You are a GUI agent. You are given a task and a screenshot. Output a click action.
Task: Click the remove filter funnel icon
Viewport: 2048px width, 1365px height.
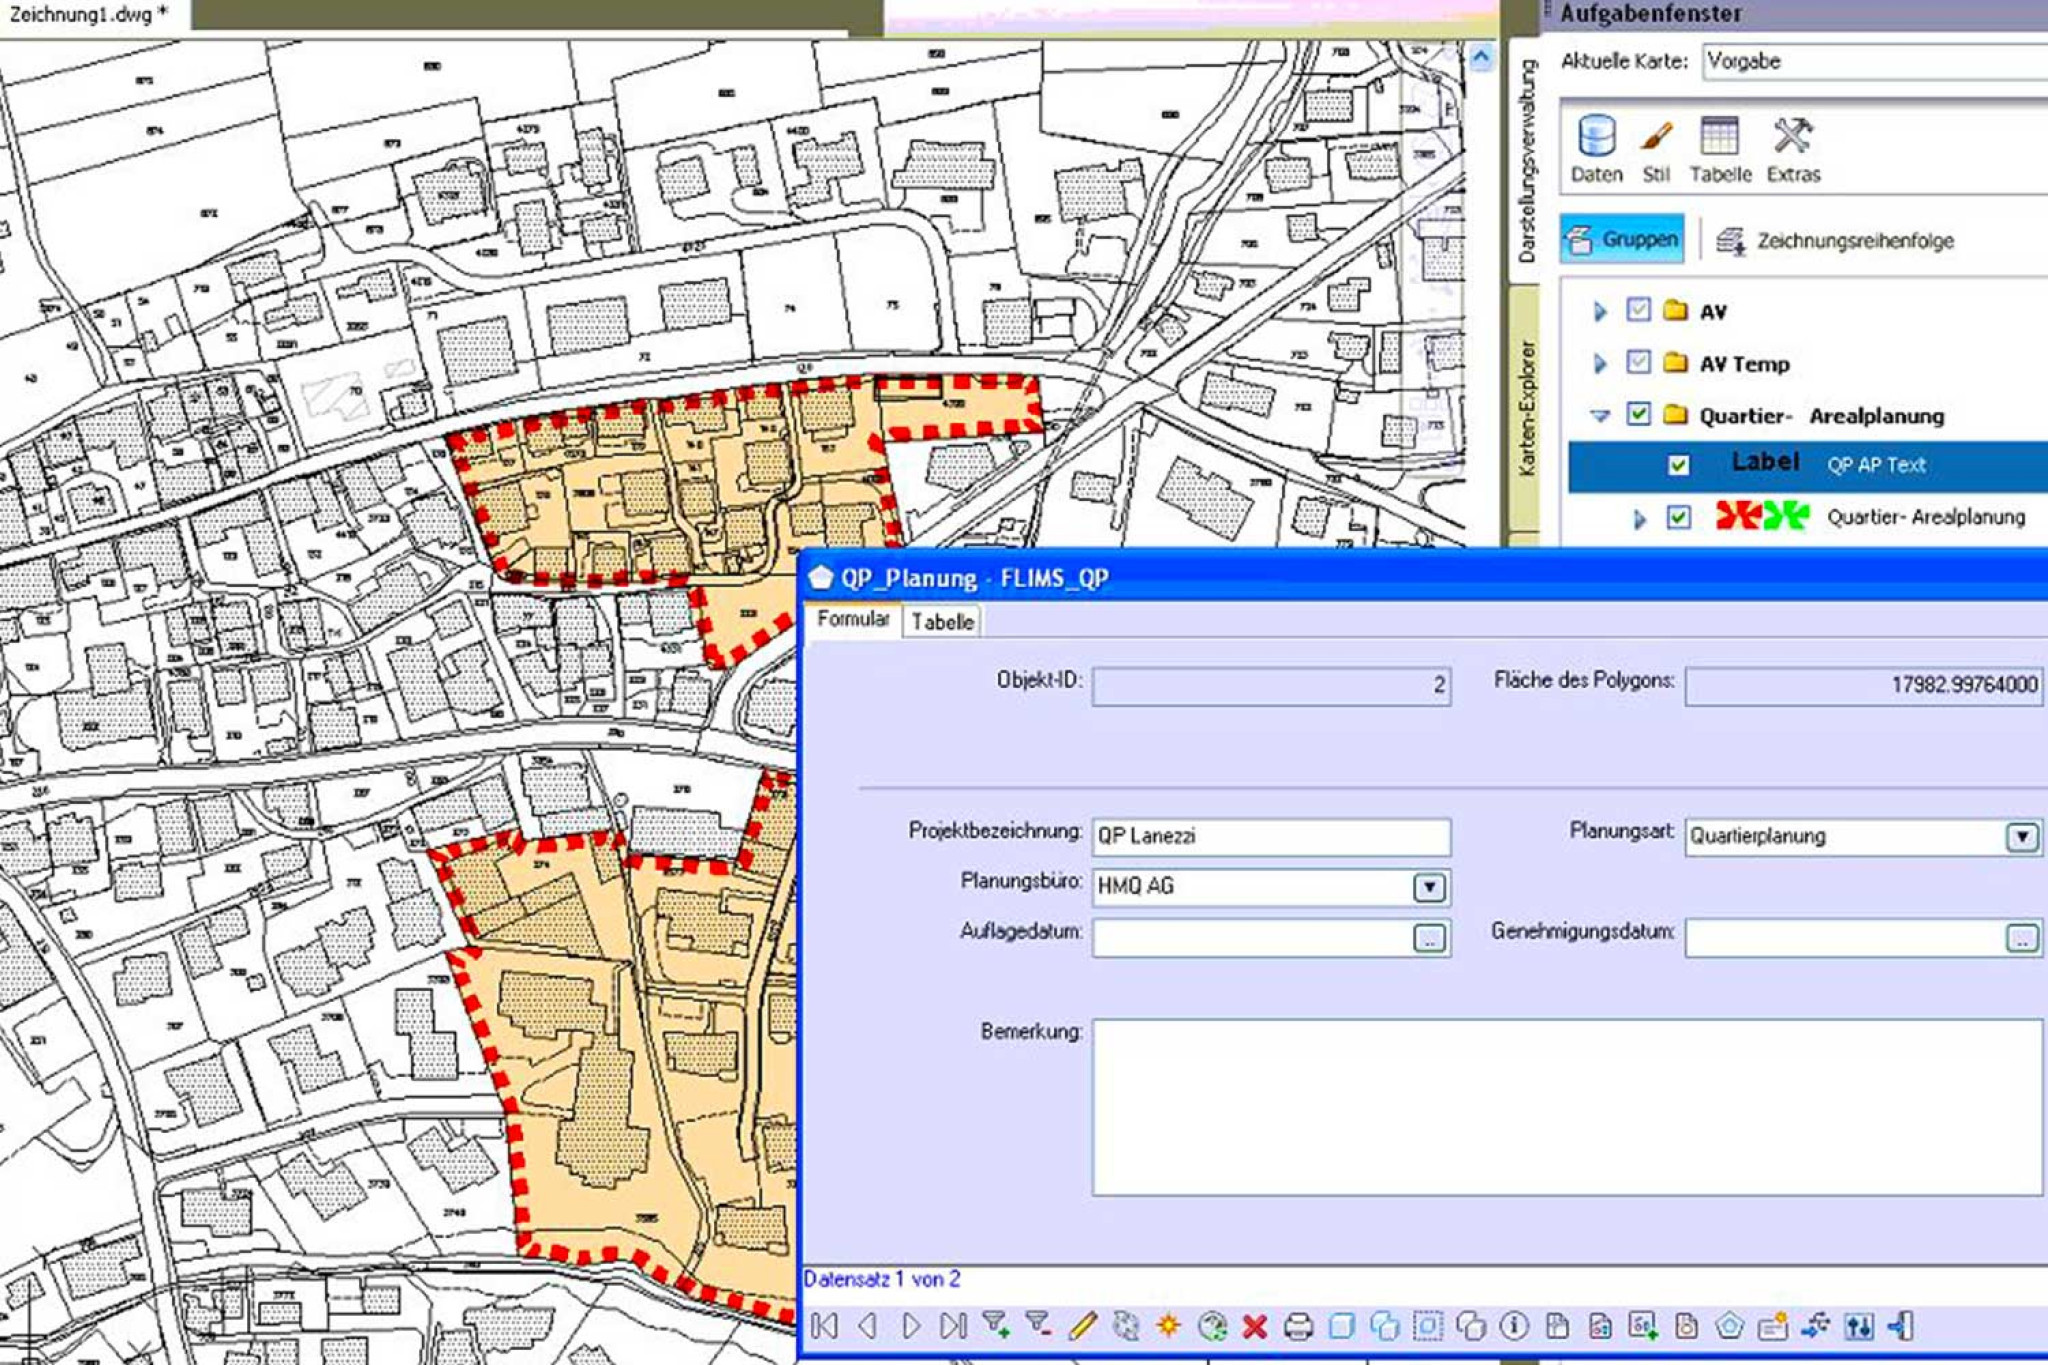point(1039,1326)
